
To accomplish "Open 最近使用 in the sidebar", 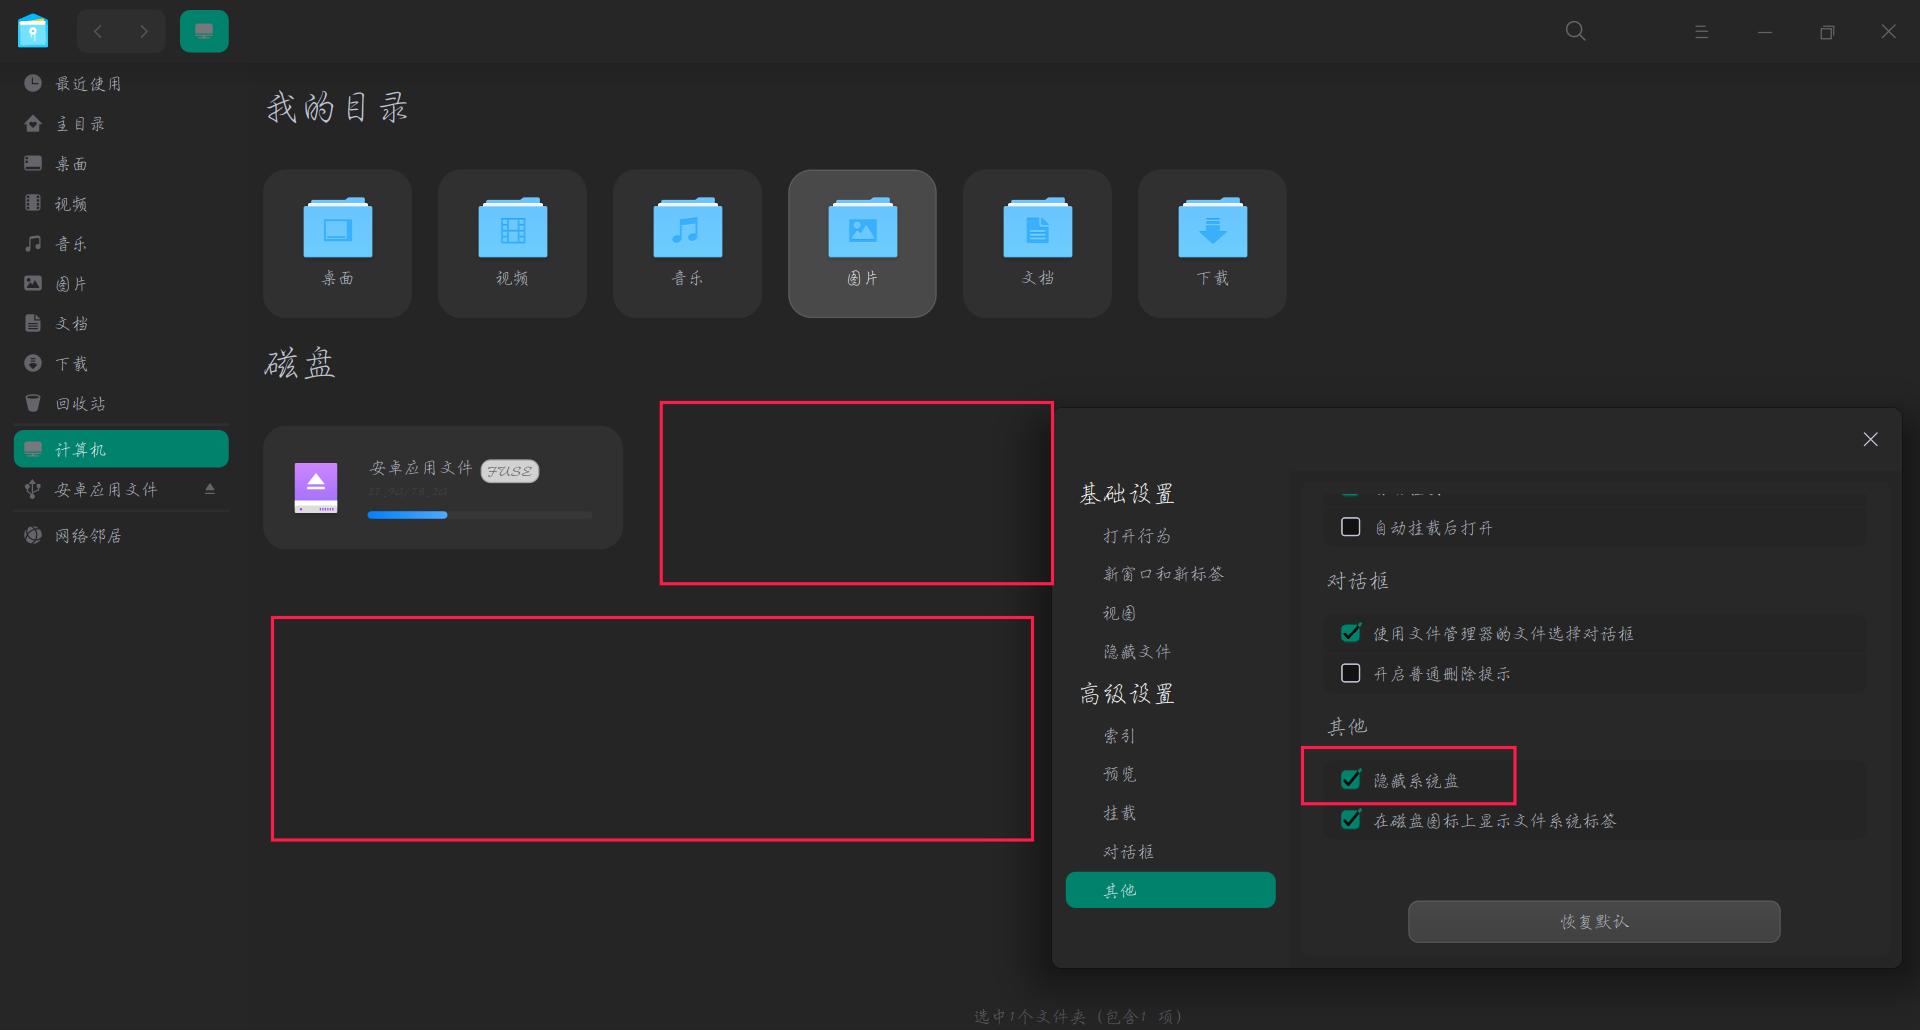I will (121, 84).
